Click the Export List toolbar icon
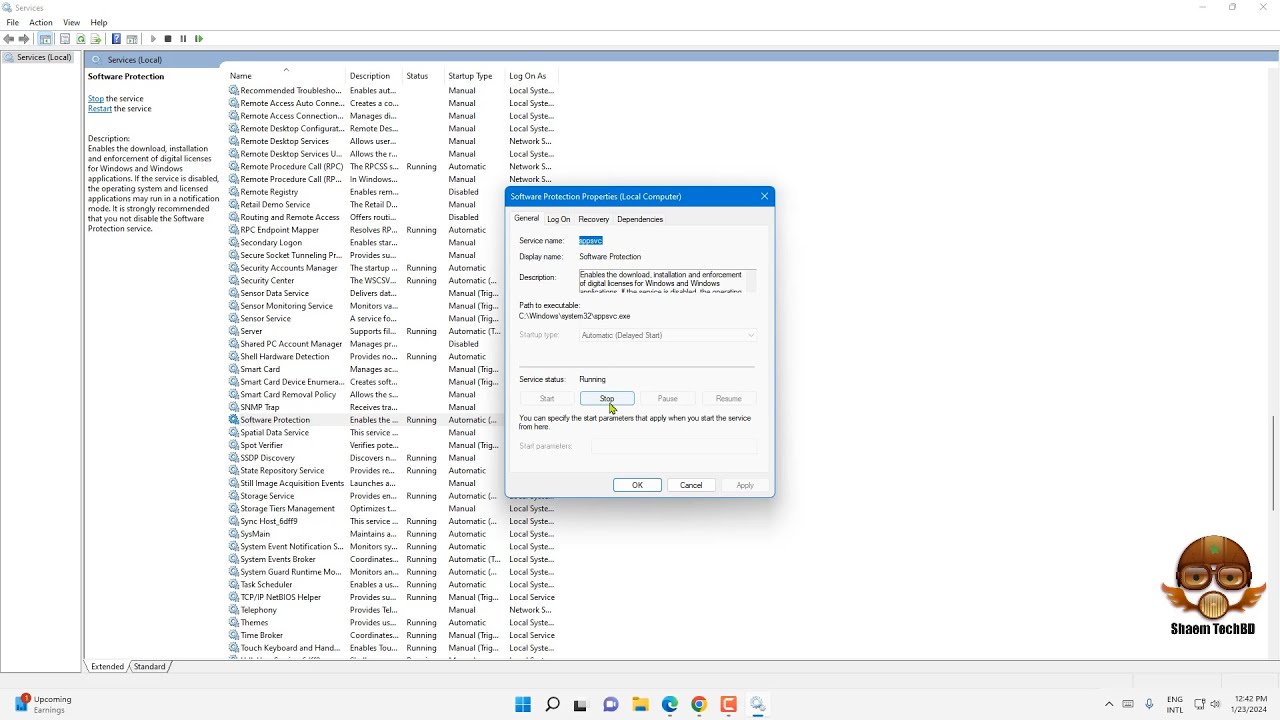This screenshot has width=1280, height=720. [x=96, y=39]
